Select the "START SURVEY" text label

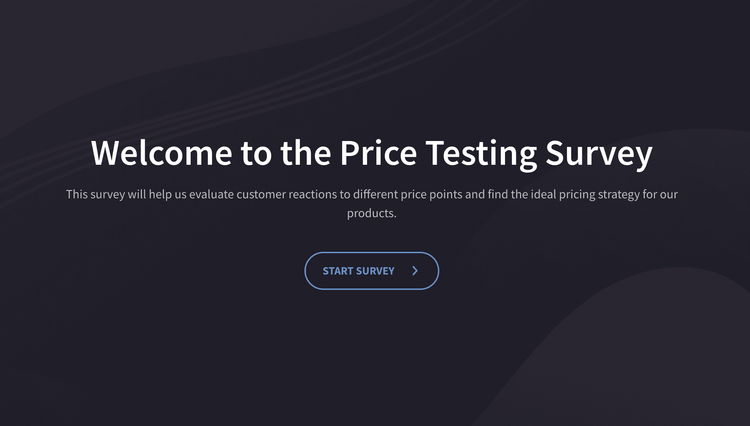coord(358,271)
